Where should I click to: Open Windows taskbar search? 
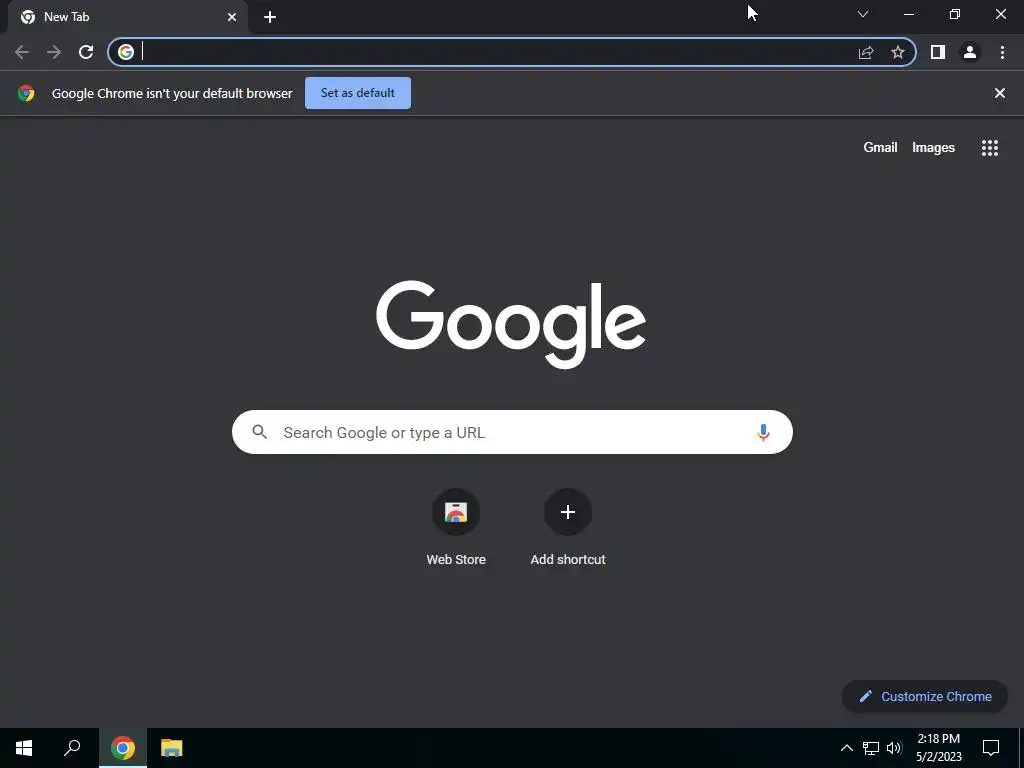72,748
